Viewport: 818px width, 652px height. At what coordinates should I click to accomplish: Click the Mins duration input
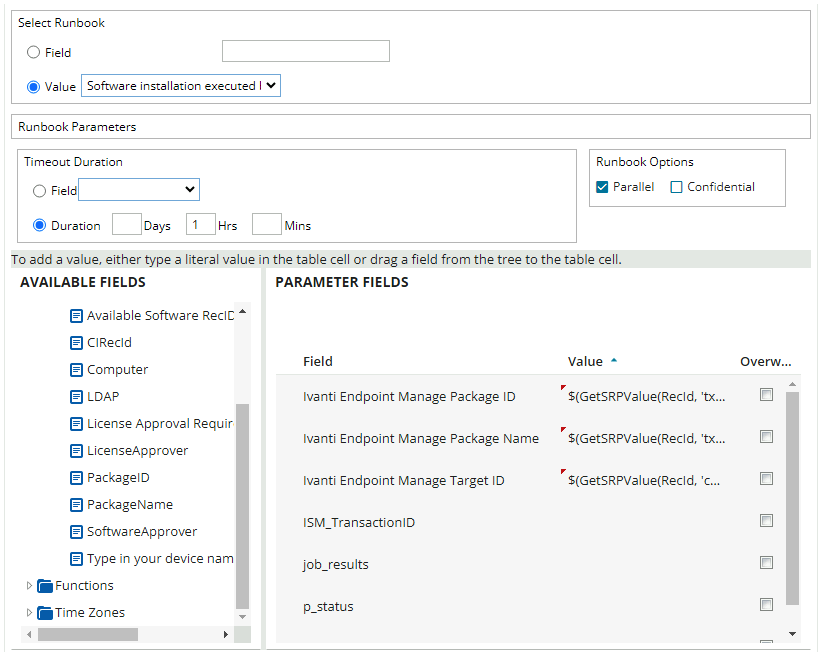[267, 224]
